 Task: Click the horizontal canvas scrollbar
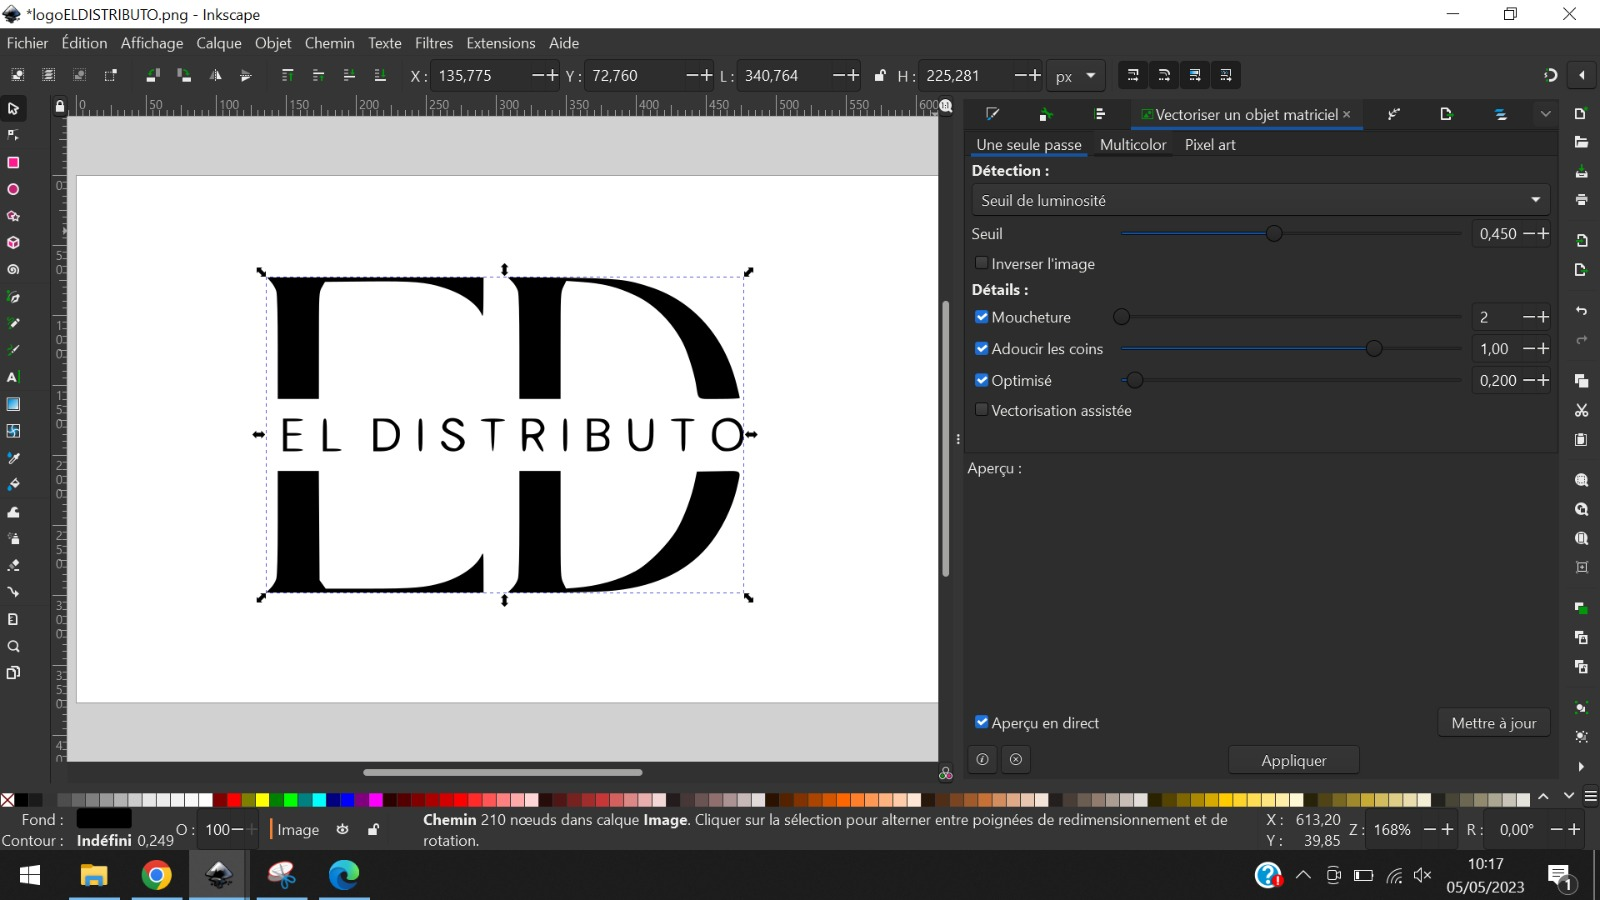click(502, 772)
